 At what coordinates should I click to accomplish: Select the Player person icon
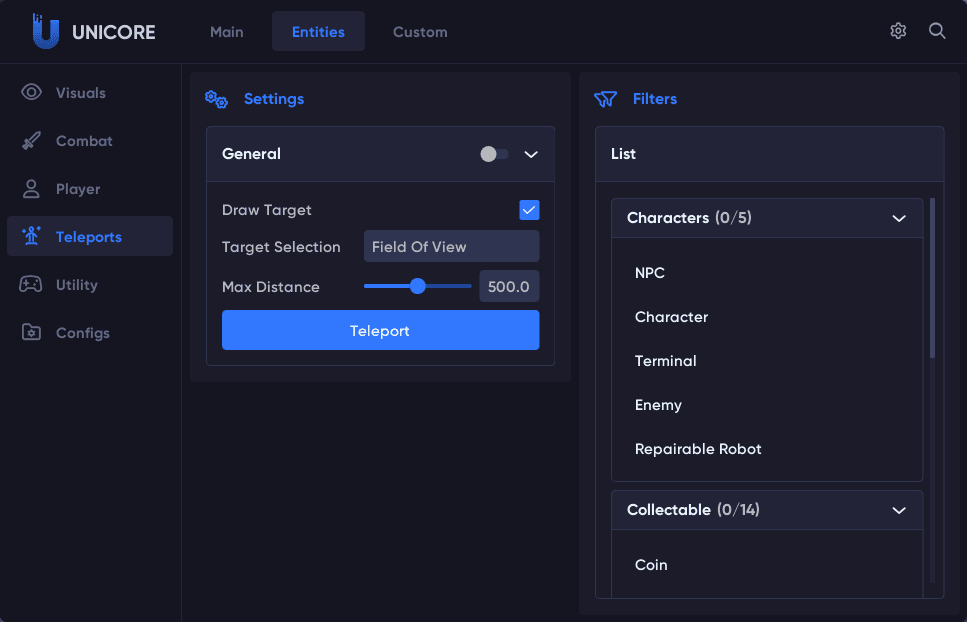pos(32,189)
